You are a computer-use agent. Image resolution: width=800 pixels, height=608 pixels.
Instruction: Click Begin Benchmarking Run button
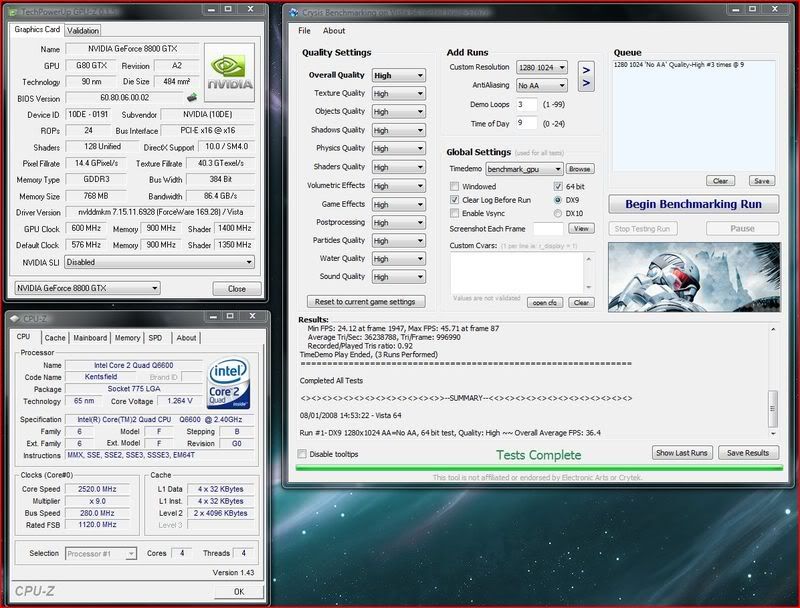tap(693, 204)
